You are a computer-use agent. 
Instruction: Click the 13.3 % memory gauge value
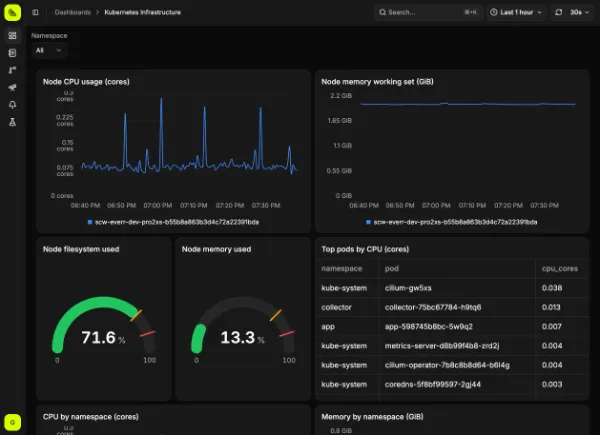(242, 337)
